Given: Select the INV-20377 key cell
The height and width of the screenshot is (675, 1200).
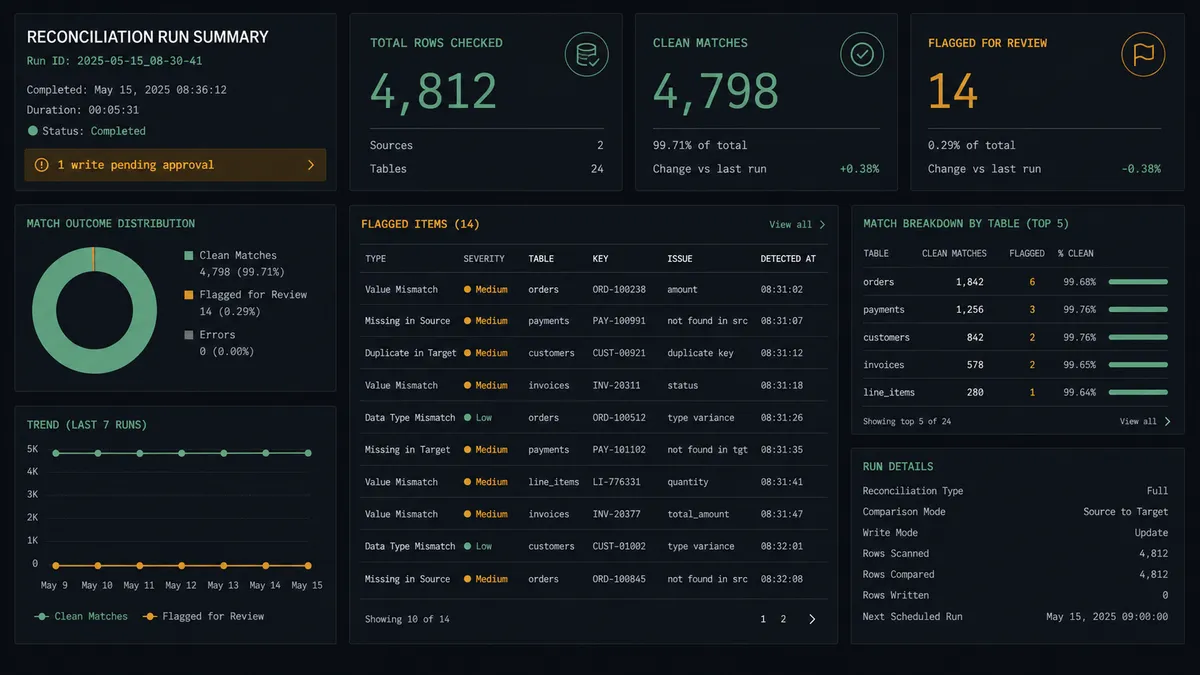Looking at the screenshot, I should tap(616, 514).
